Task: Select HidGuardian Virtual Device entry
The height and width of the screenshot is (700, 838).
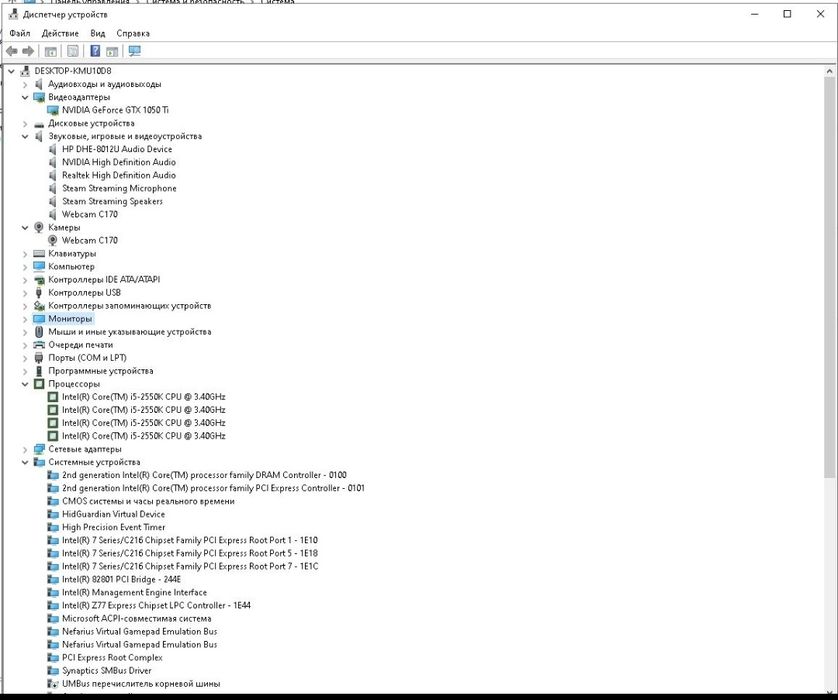Action: [113, 515]
